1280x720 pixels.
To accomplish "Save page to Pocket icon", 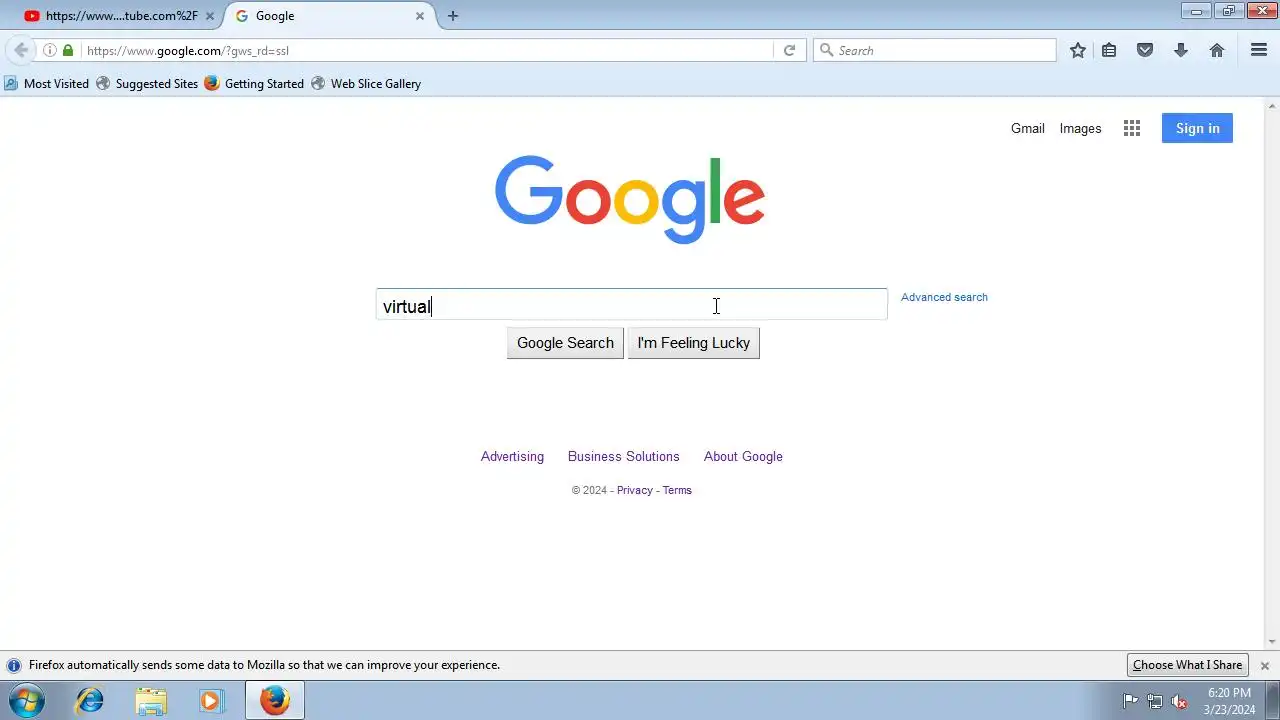I will coord(1145,50).
